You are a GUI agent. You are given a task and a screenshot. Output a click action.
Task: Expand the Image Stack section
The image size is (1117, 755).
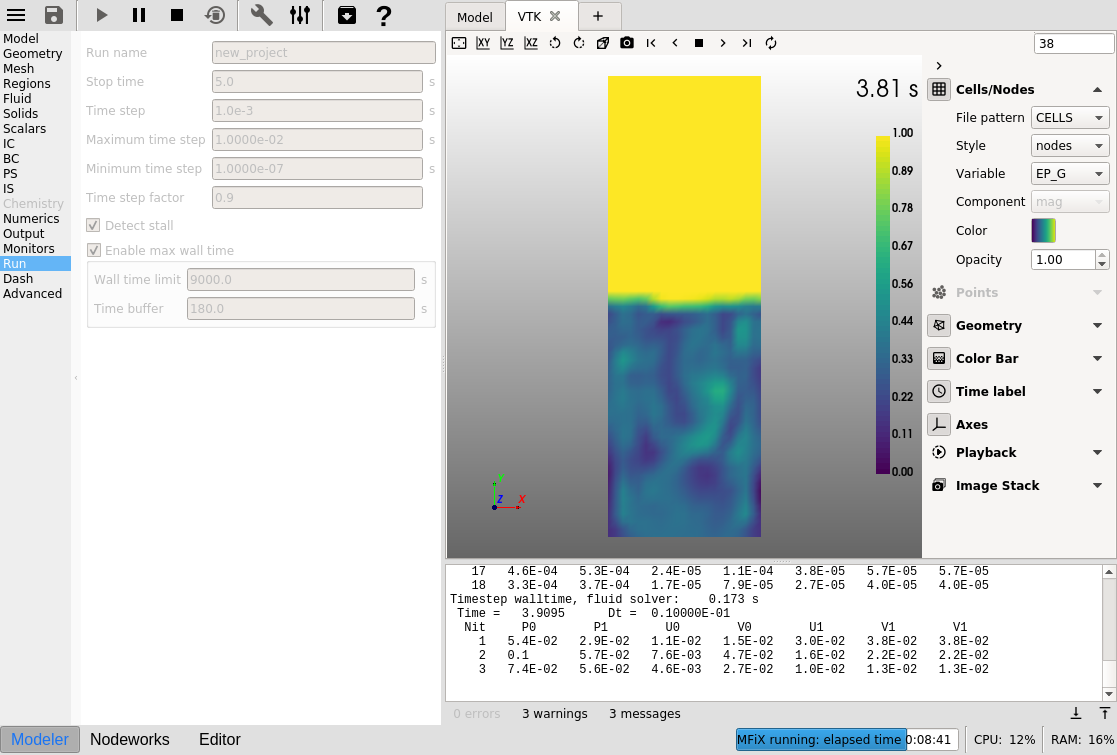(x=1097, y=486)
